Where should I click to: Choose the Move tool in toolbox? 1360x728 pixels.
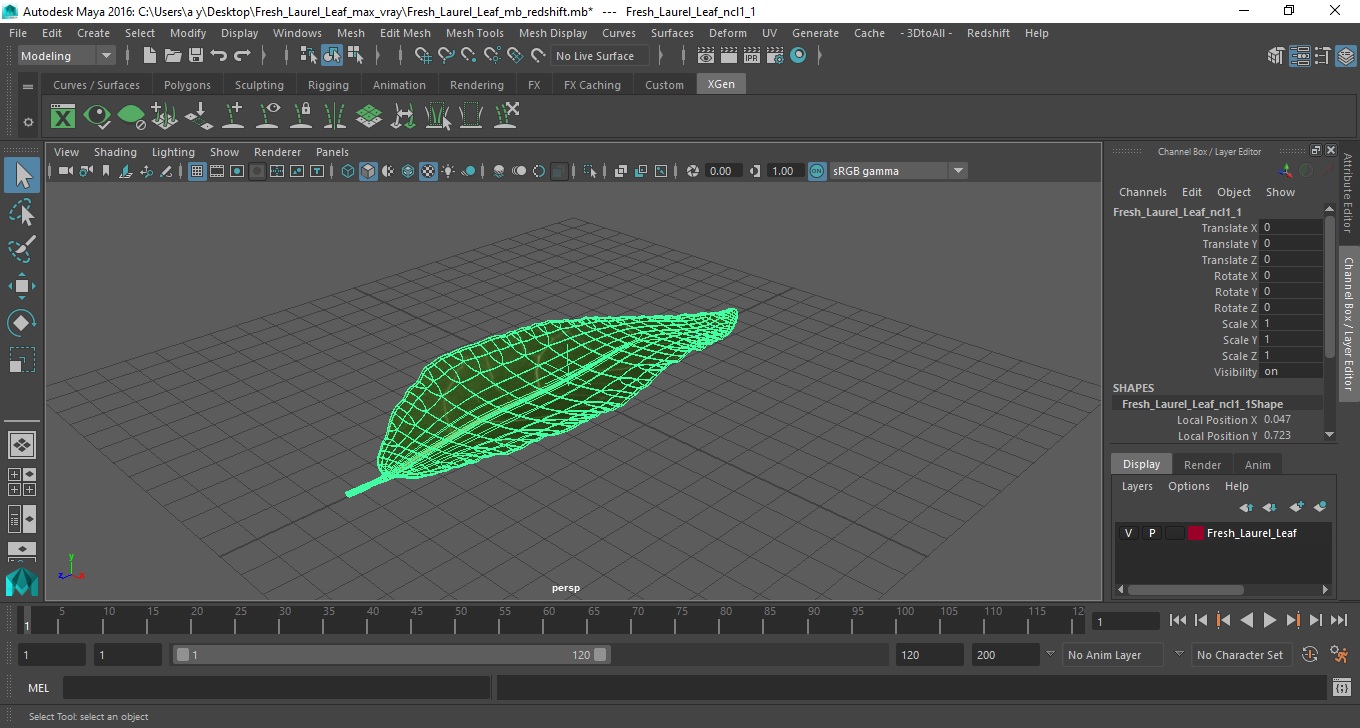22,286
